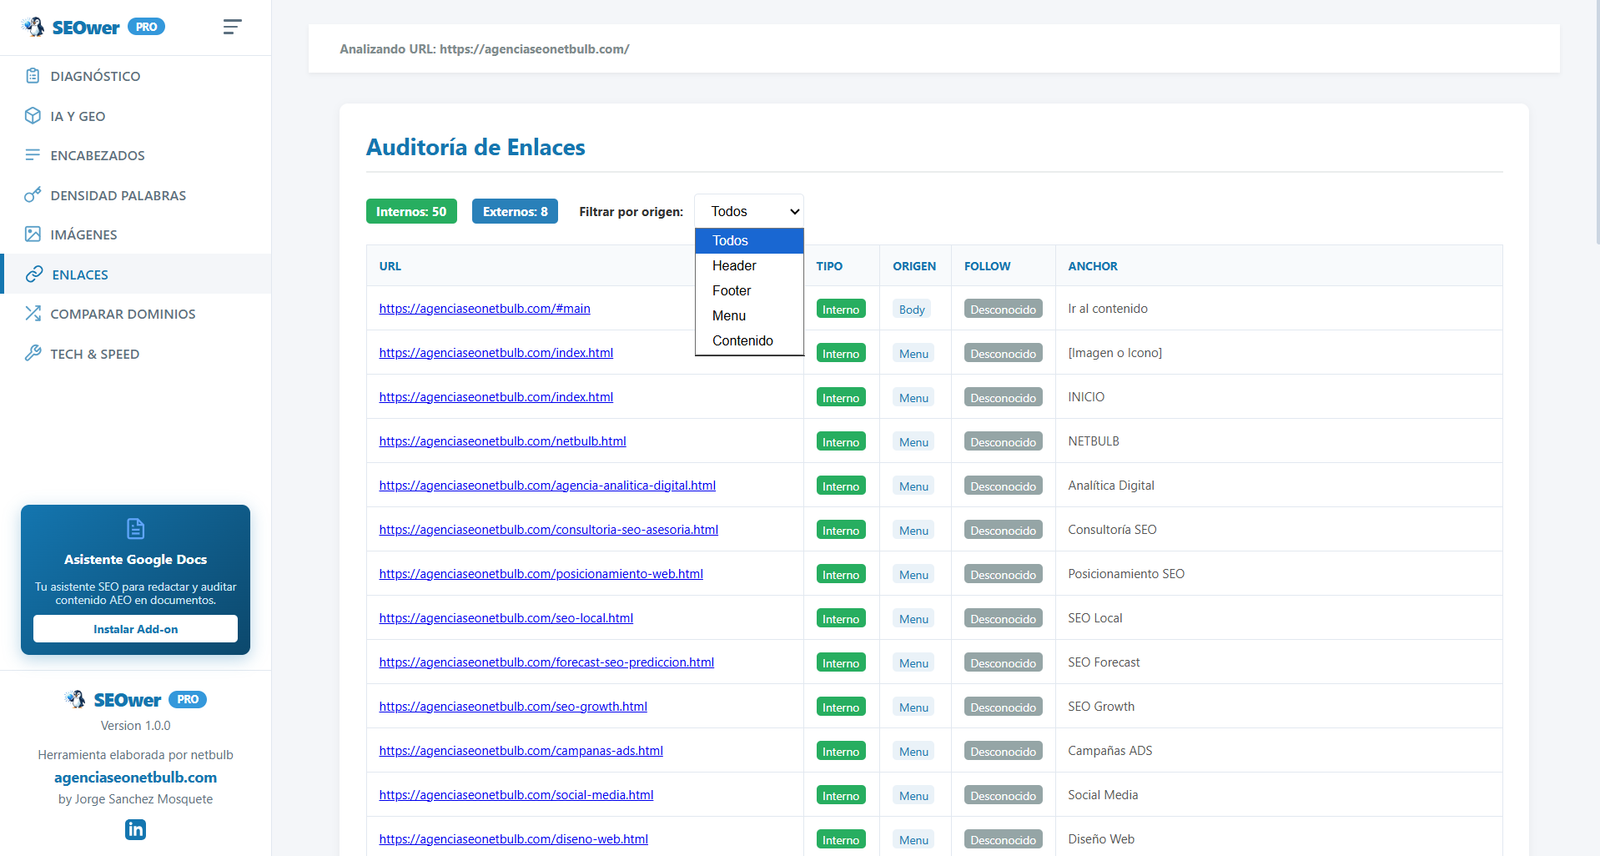The image size is (1600, 856).
Task: Click the Diagnóstico clipboard icon
Action: tap(33, 76)
